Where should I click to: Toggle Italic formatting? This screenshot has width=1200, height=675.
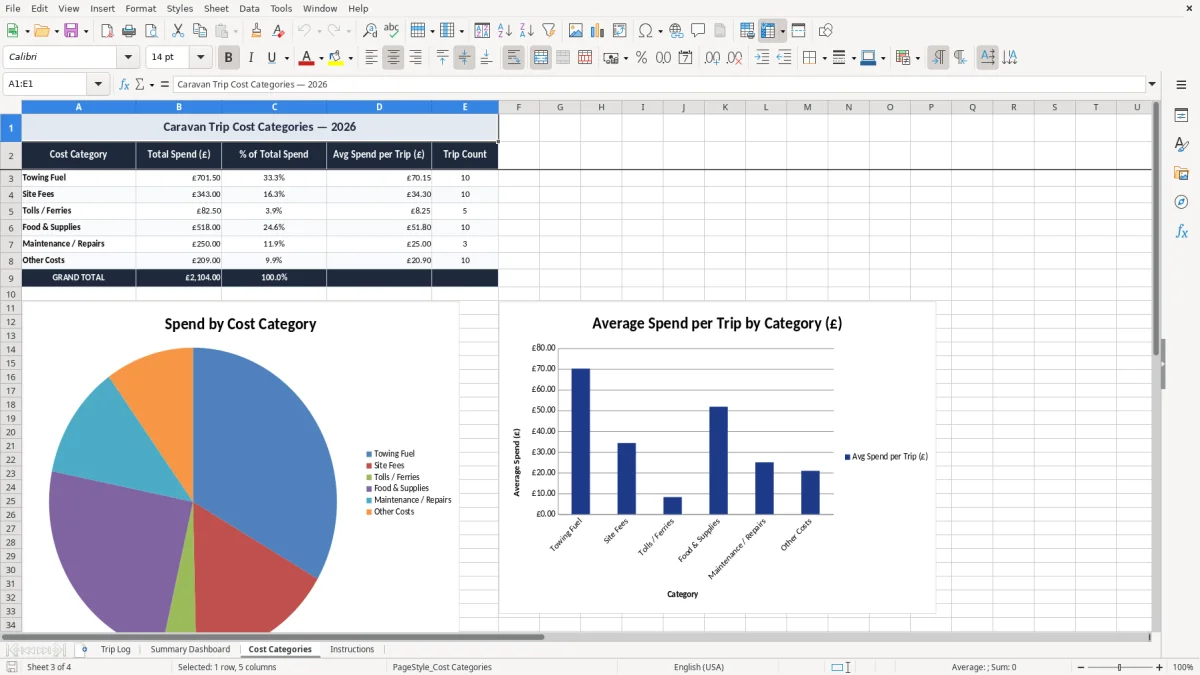pyautogui.click(x=250, y=58)
